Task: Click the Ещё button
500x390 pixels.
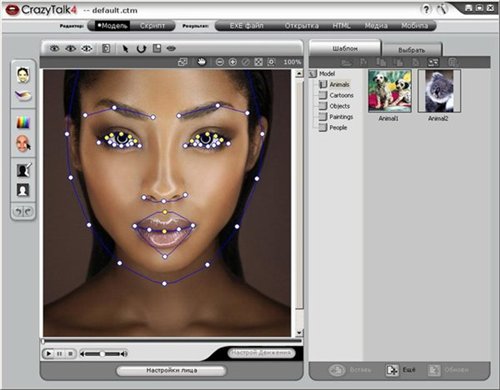Action: coord(401,370)
